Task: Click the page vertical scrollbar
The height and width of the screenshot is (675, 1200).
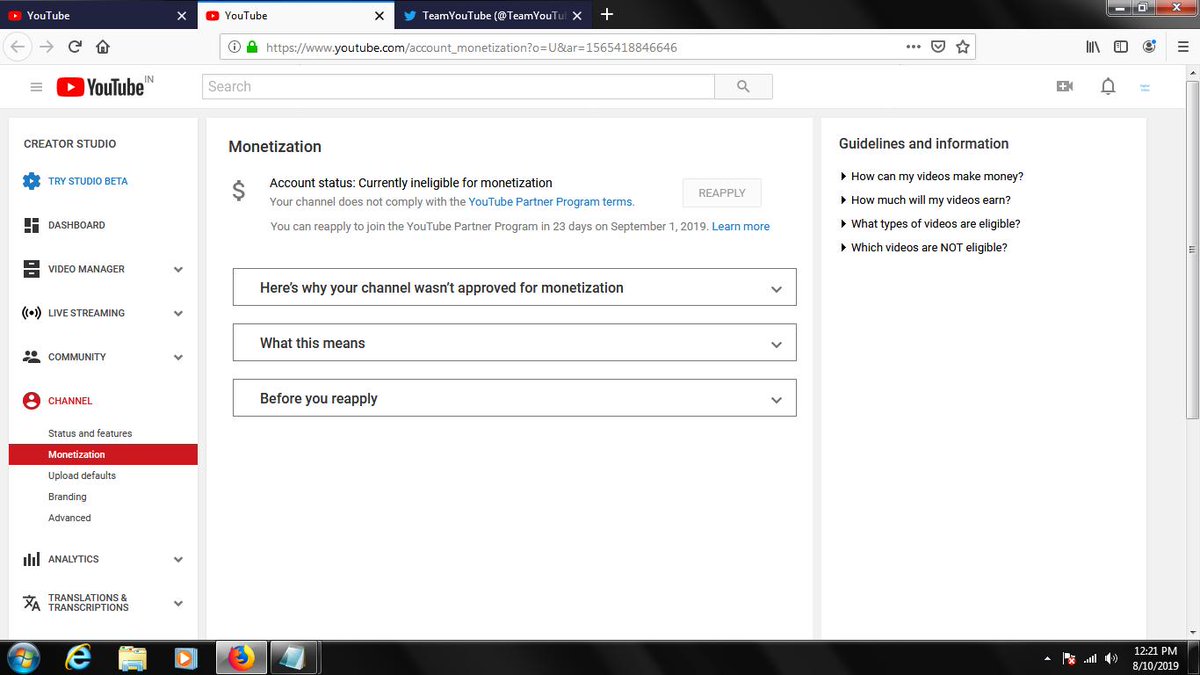Action: (1191, 248)
